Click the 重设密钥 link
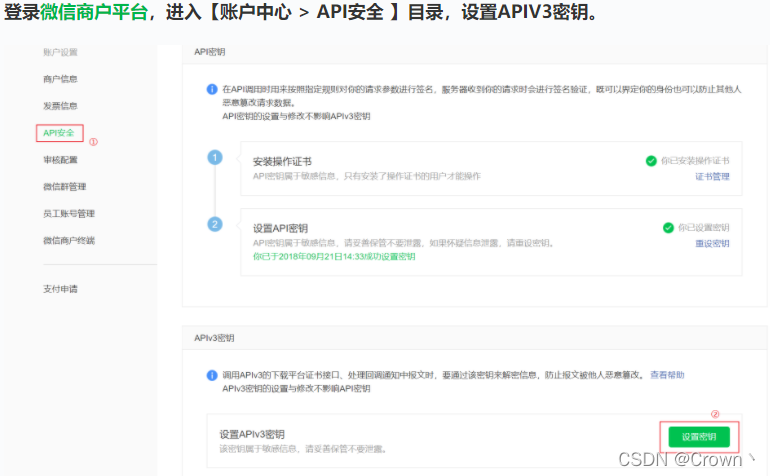This screenshot has width=770, height=476. (x=712, y=243)
